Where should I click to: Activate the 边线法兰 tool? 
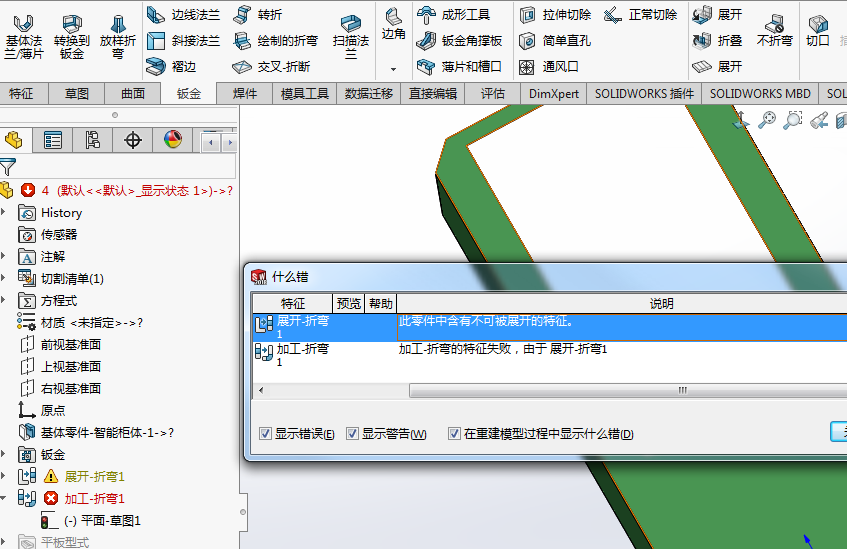point(183,15)
